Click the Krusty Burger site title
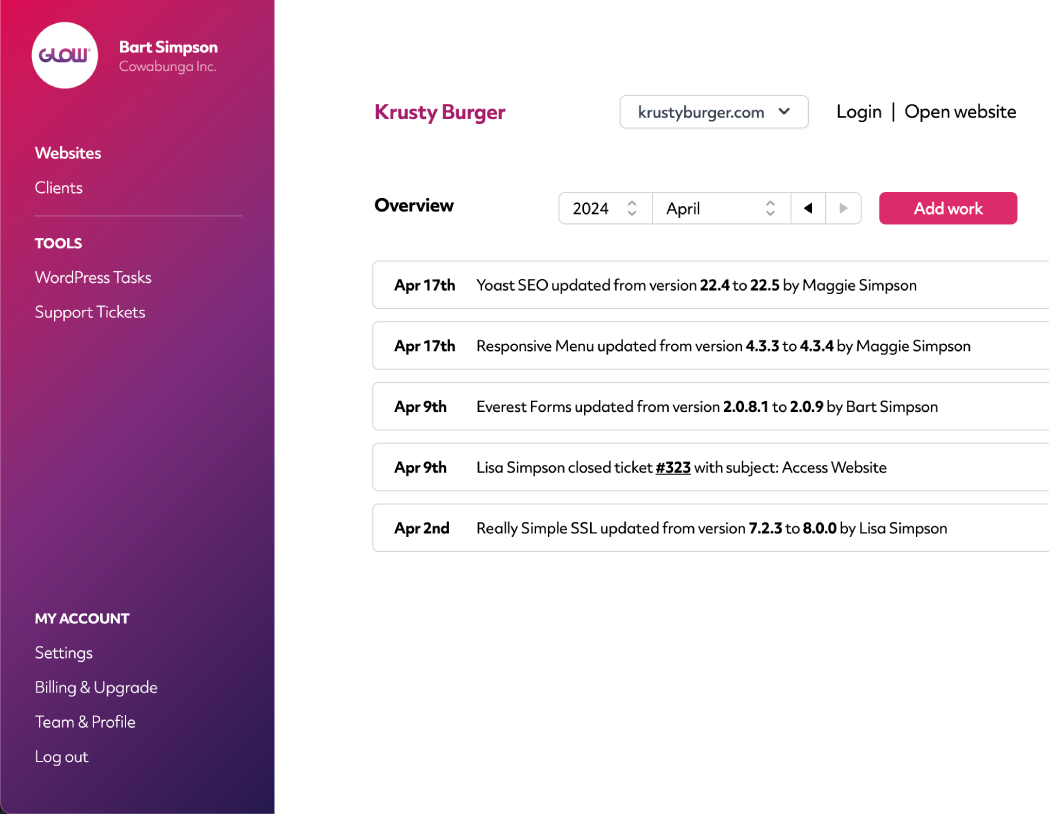Image resolution: width=1049 pixels, height=814 pixels. click(440, 112)
